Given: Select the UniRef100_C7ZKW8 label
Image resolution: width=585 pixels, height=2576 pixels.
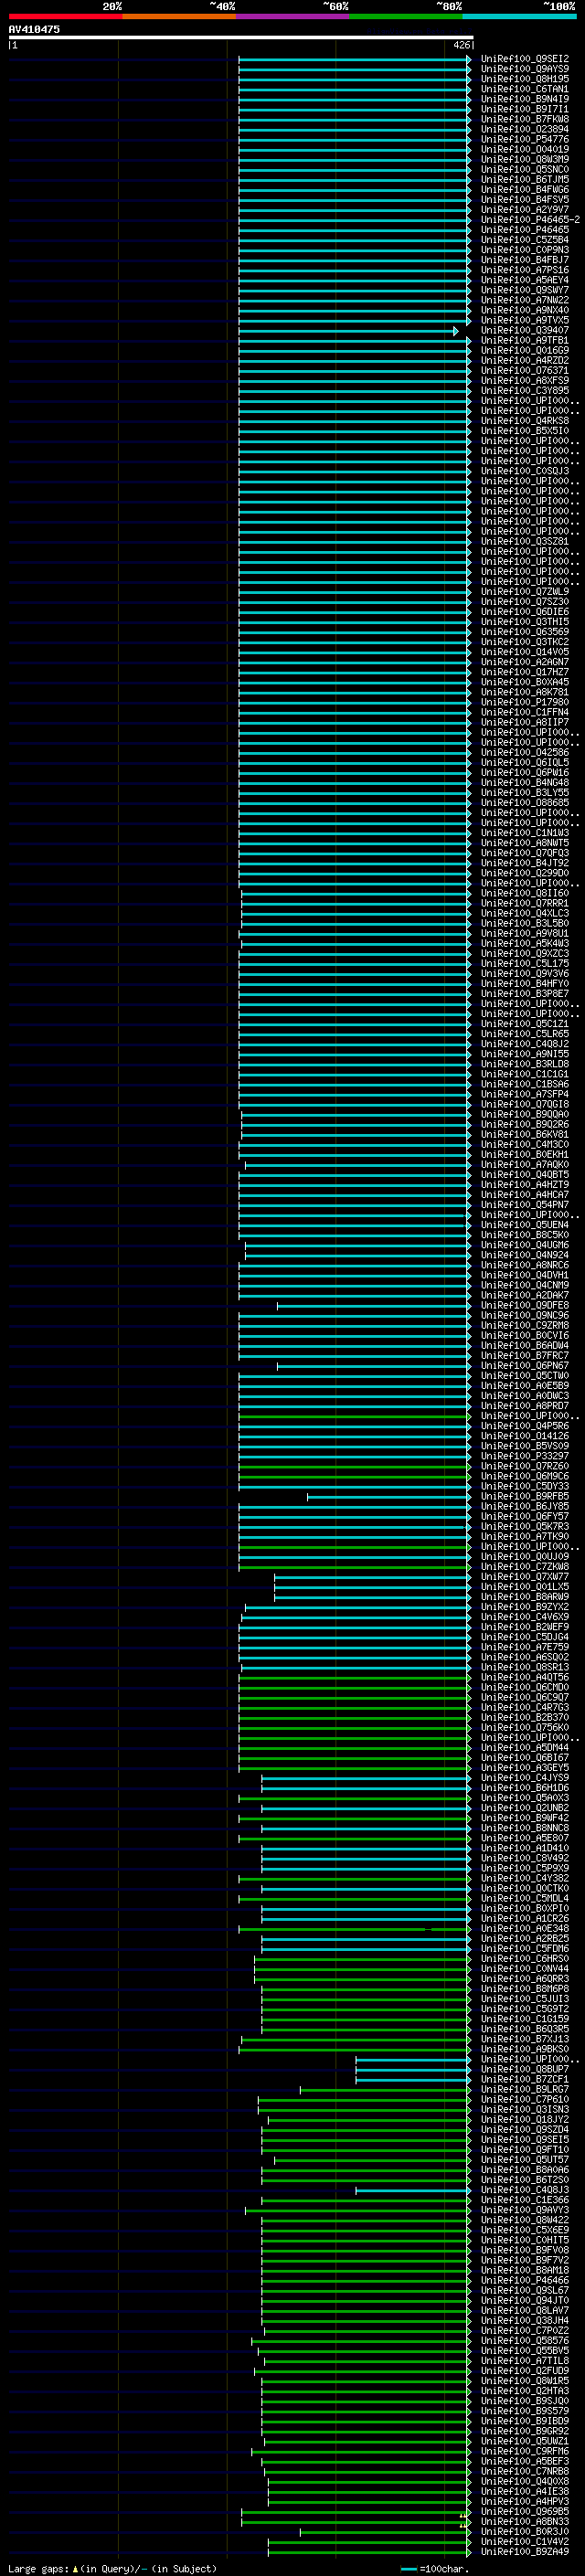Looking at the screenshot, I should (x=525, y=1567).
